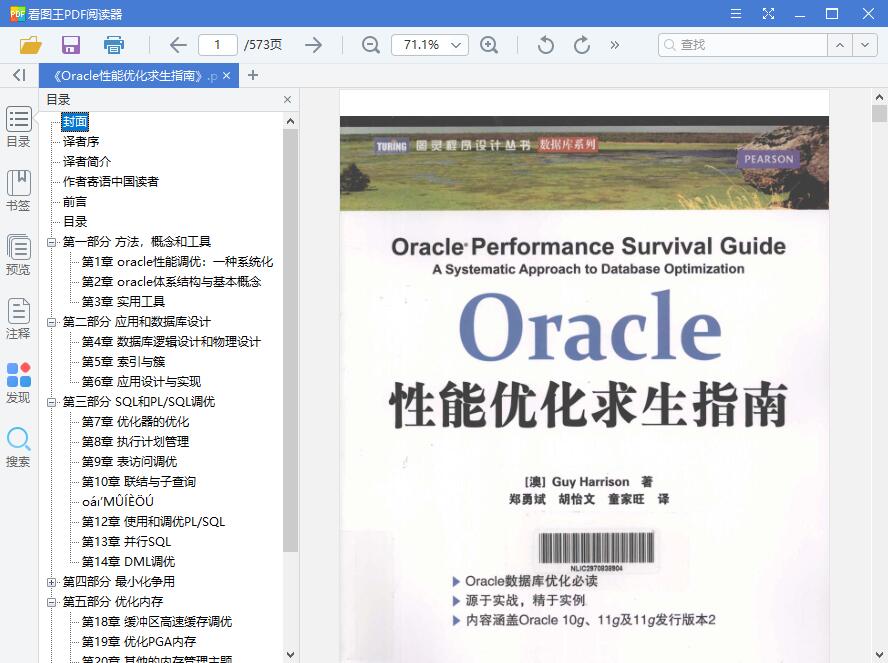Zoom out with the minus magnifier

371,45
